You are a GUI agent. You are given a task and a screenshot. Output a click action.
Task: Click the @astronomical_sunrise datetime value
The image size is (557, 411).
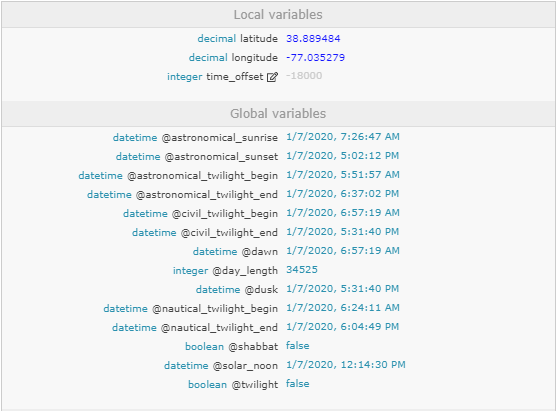click(343, 137)
